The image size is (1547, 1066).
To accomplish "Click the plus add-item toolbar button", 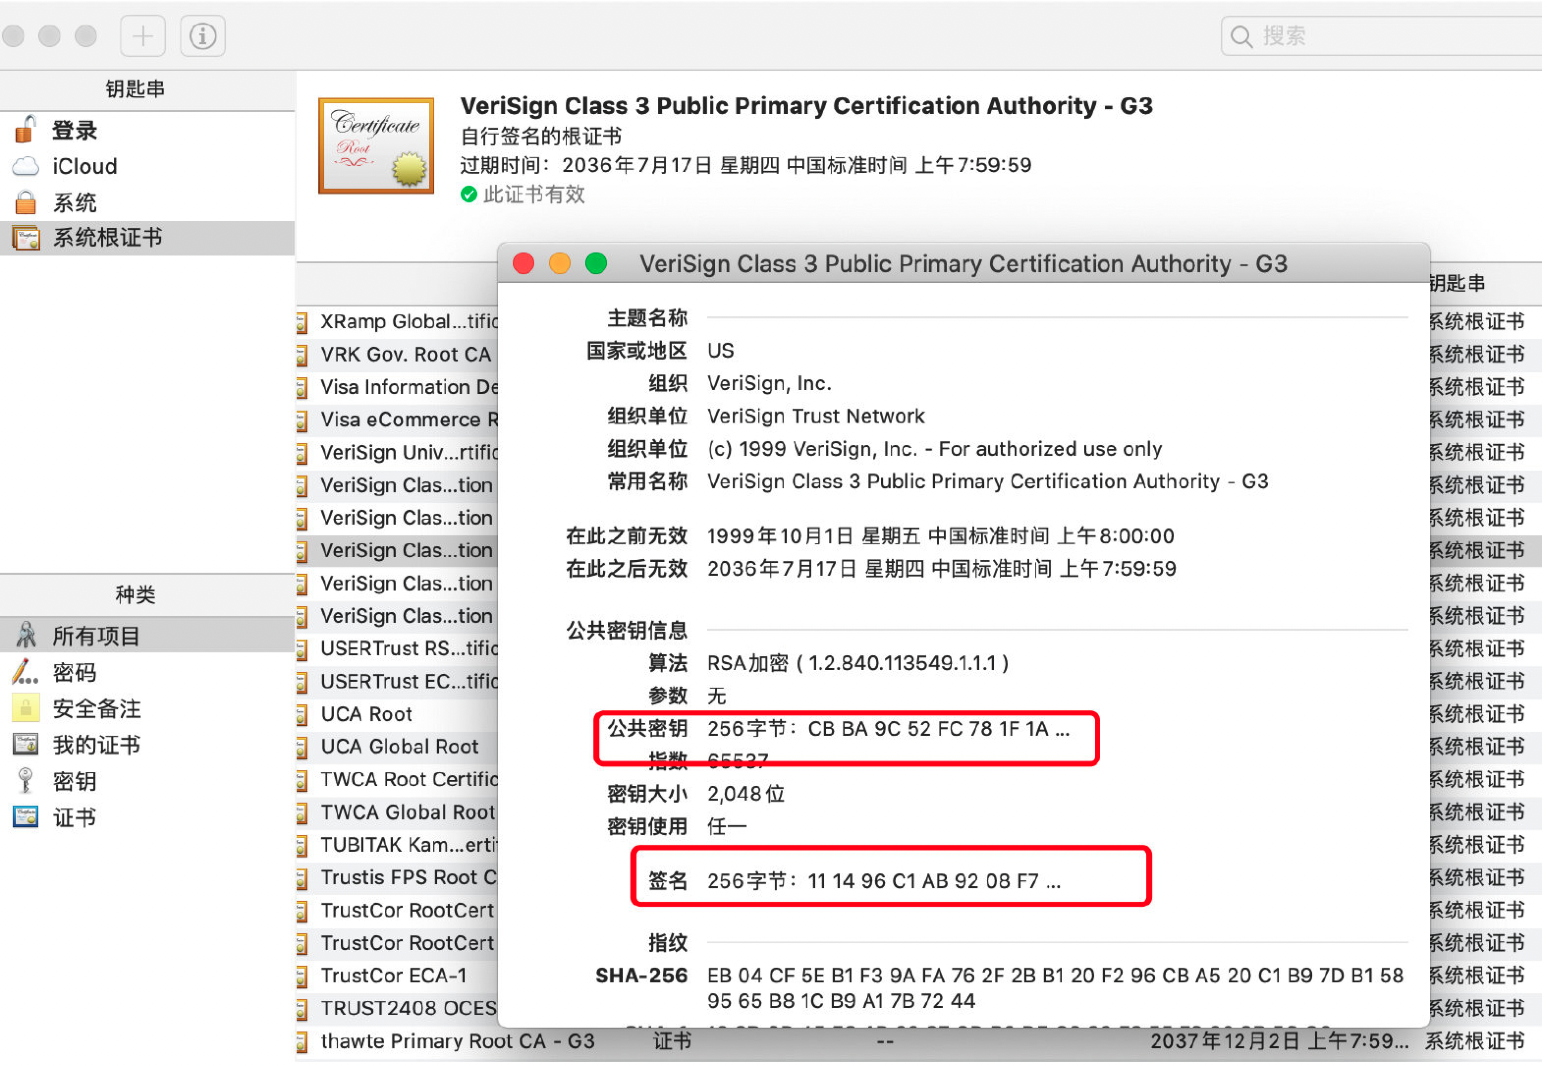I will 143,36.
